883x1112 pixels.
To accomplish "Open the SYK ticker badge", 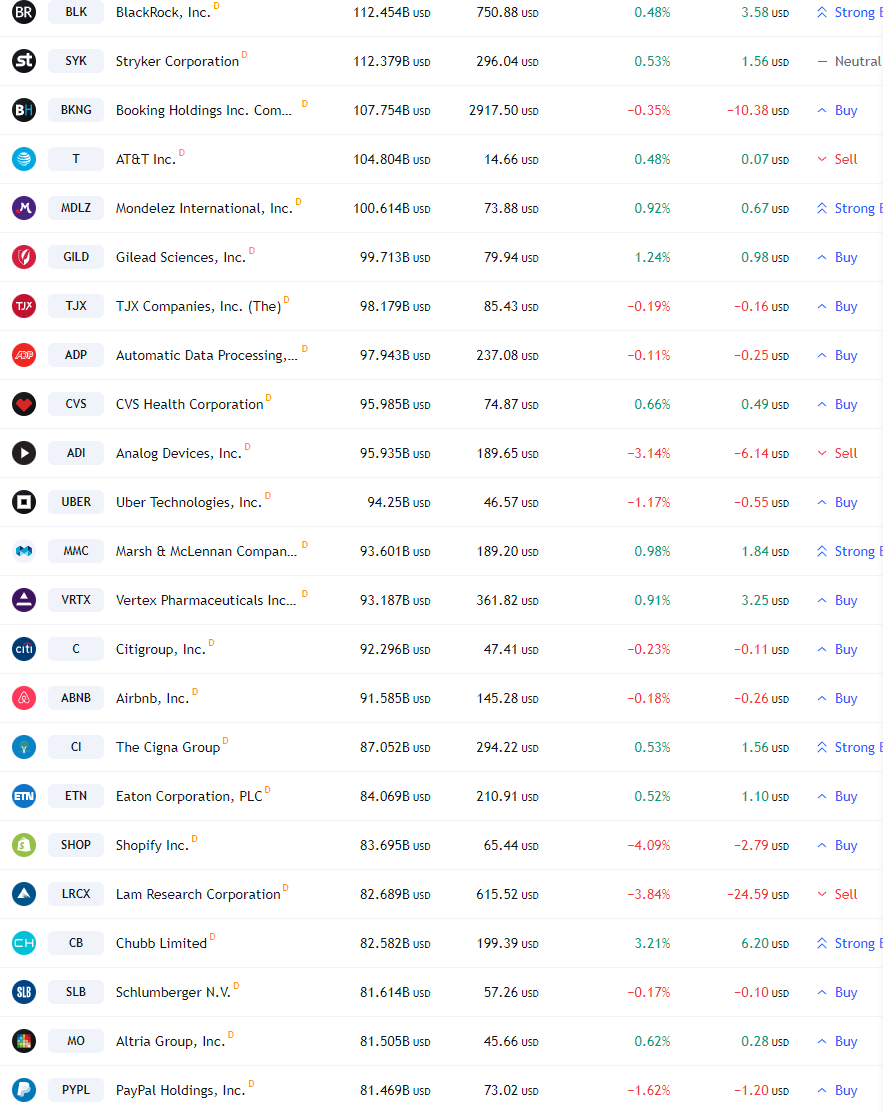I will click(76, 61).
